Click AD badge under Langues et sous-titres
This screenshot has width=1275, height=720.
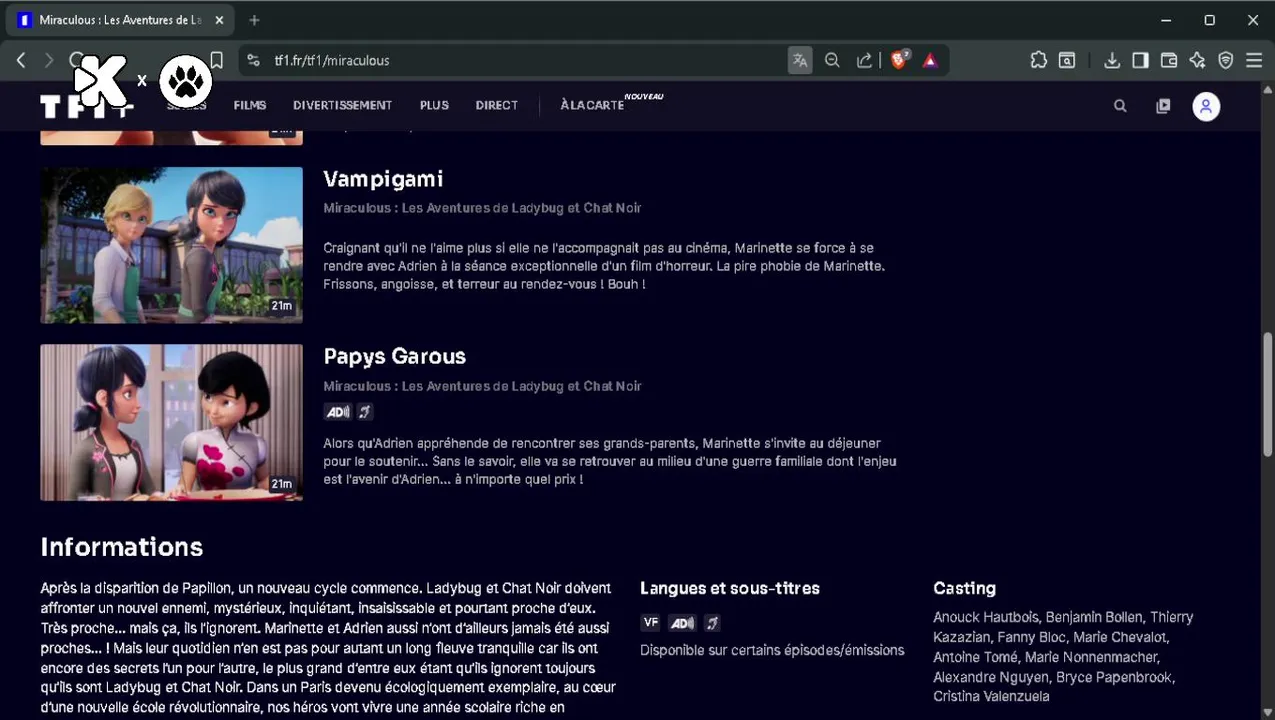coord(682,623)
